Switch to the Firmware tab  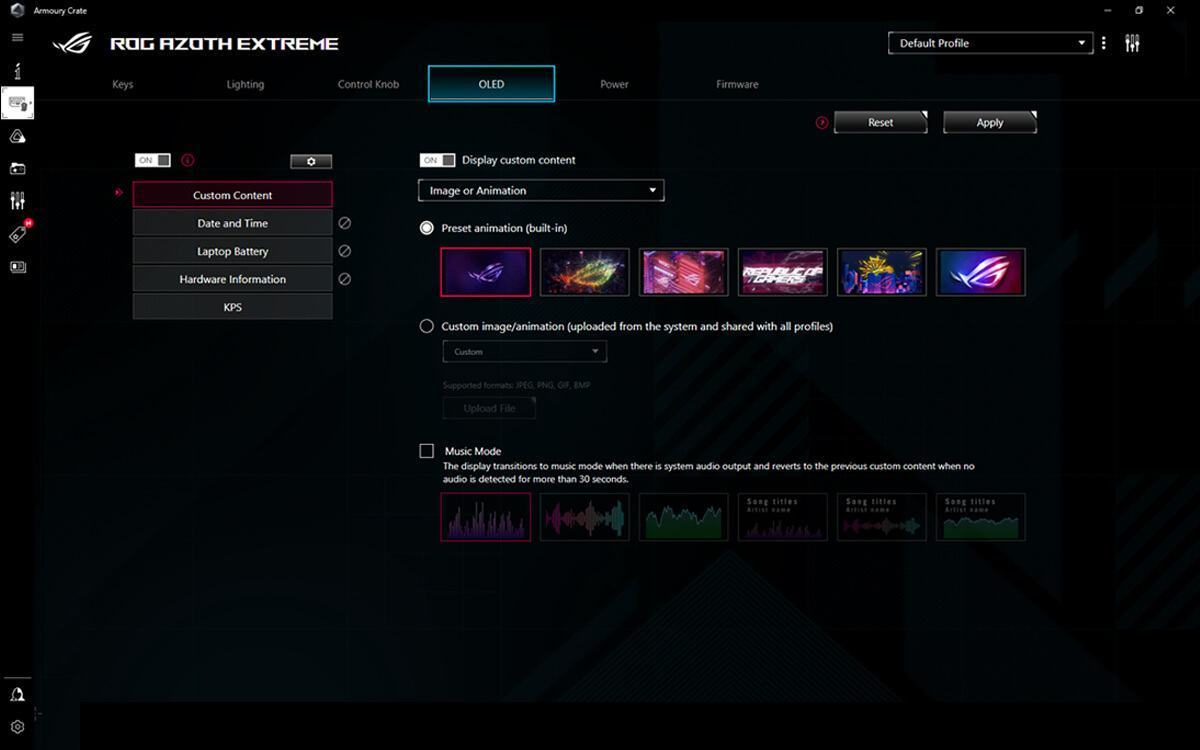(736, 84)
